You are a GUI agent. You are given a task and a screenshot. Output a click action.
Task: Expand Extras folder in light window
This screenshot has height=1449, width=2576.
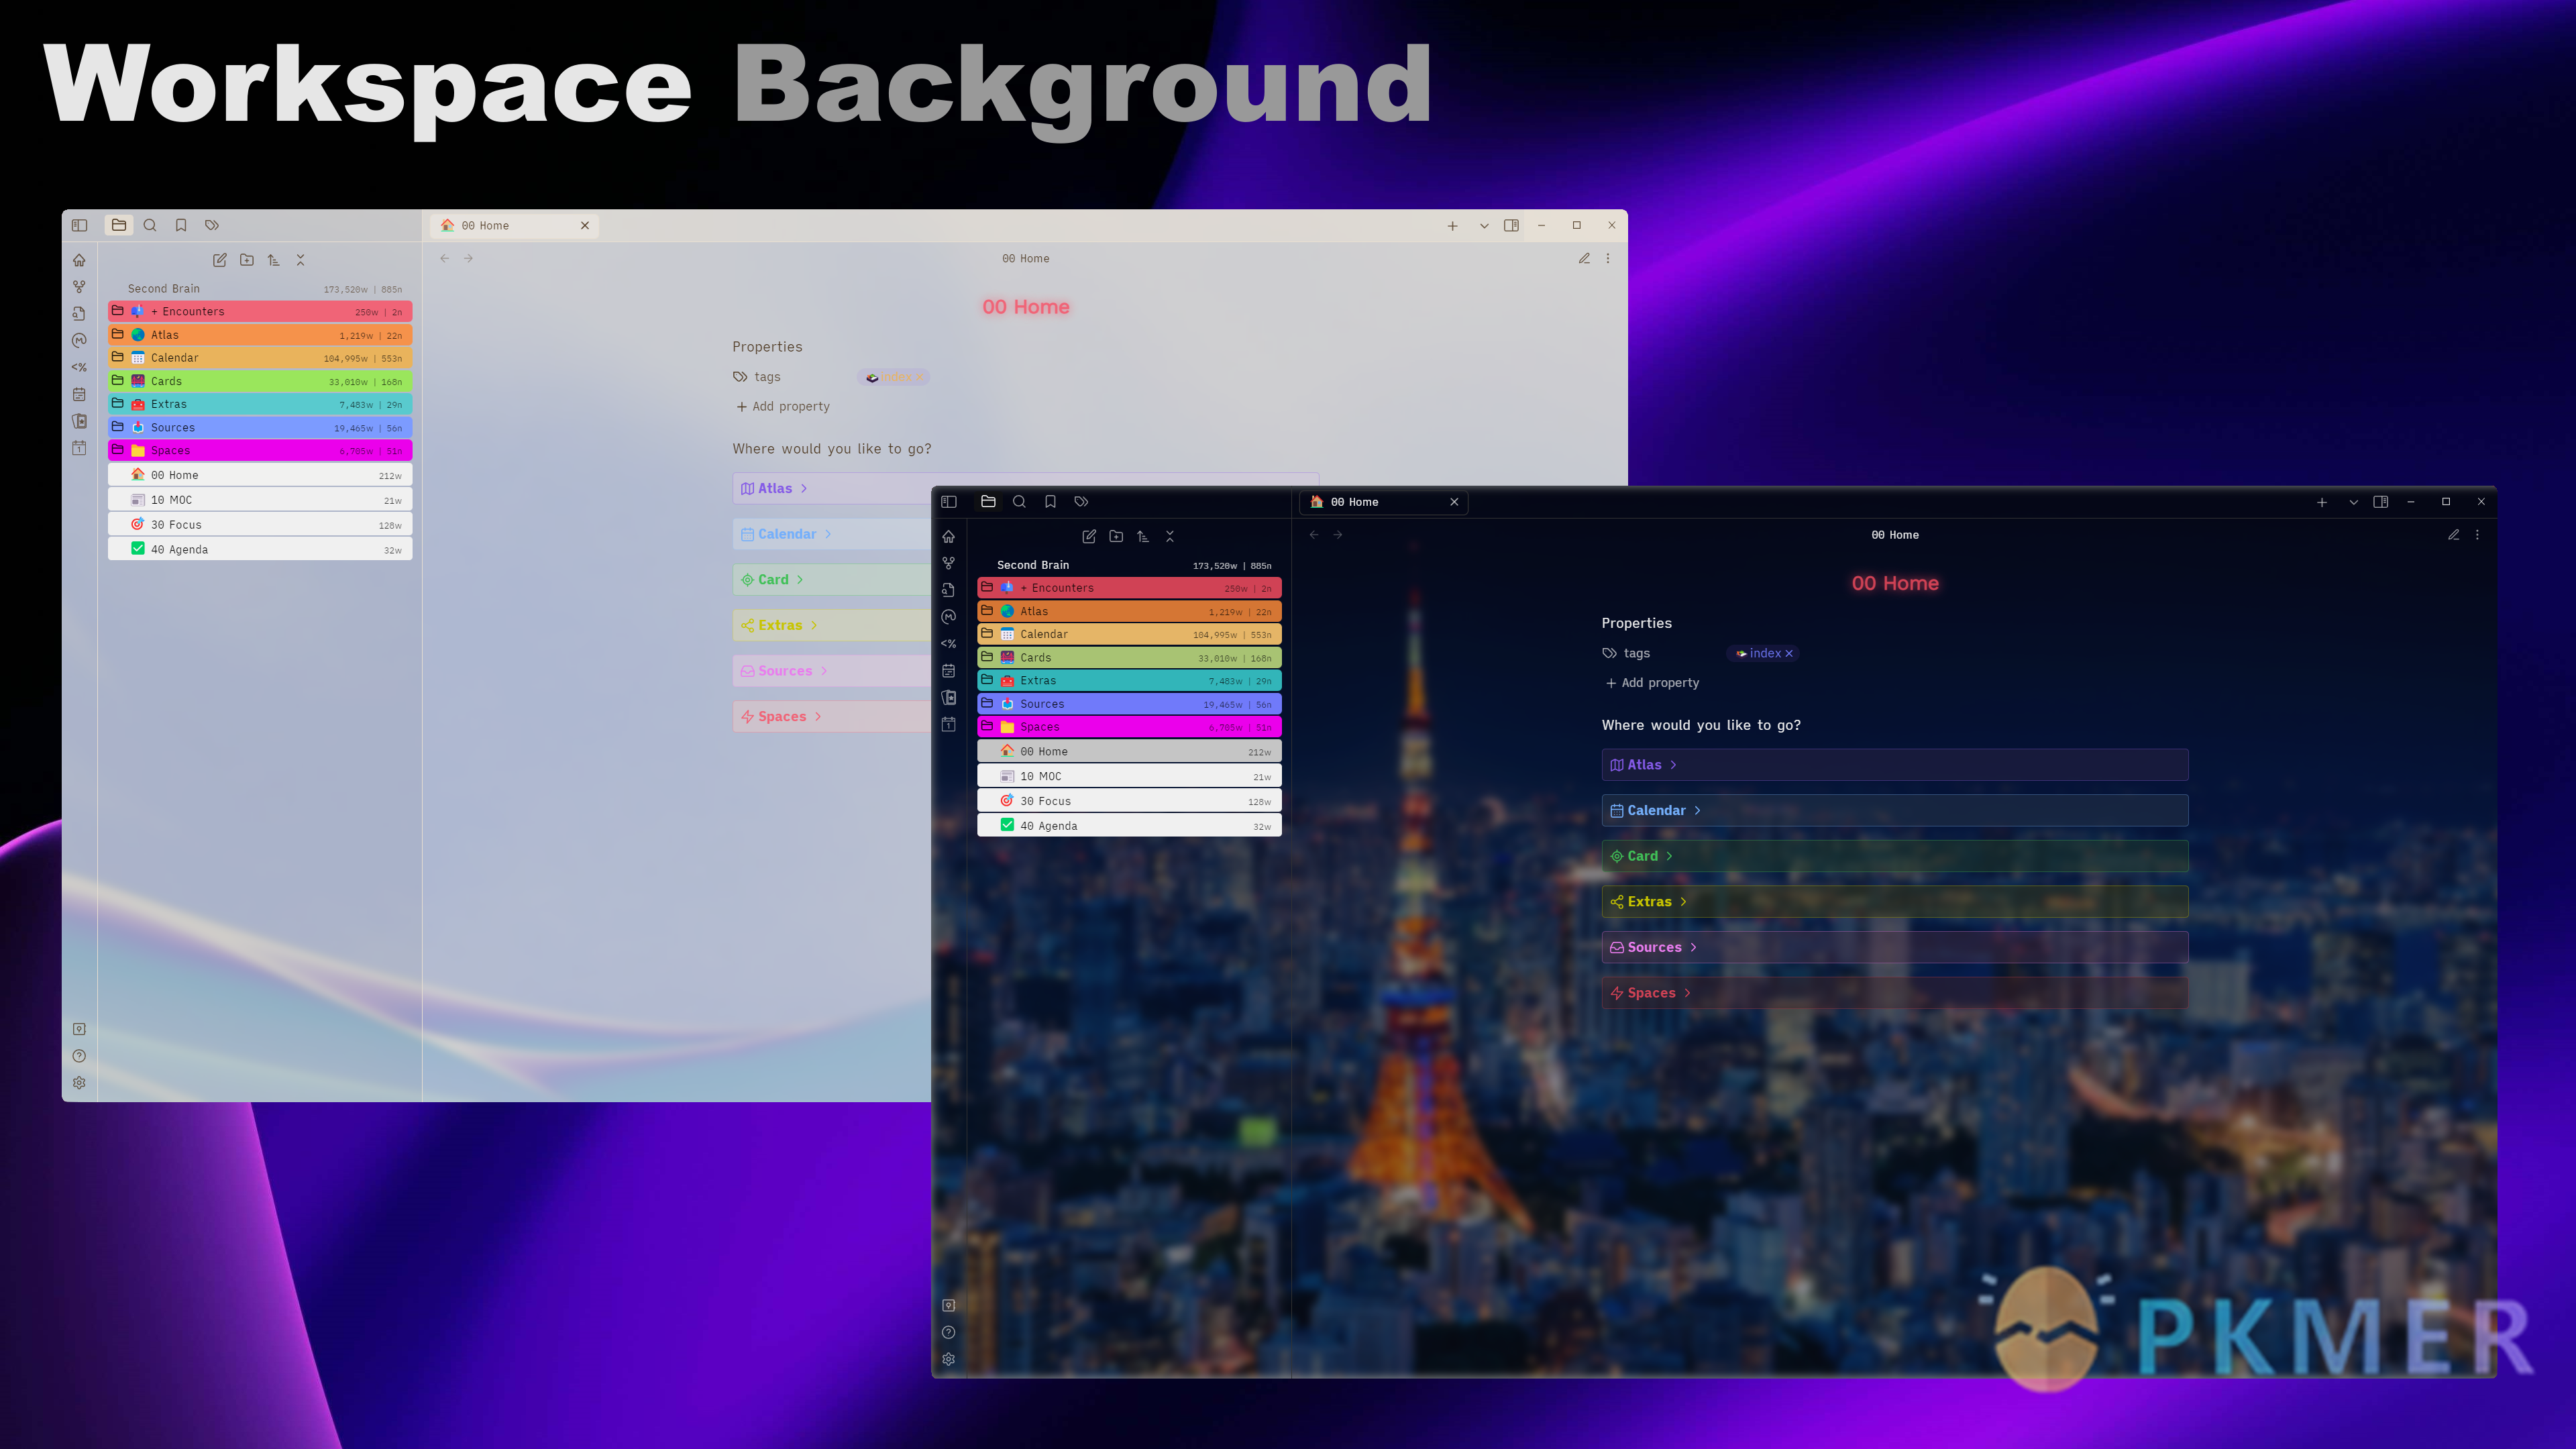260,404
